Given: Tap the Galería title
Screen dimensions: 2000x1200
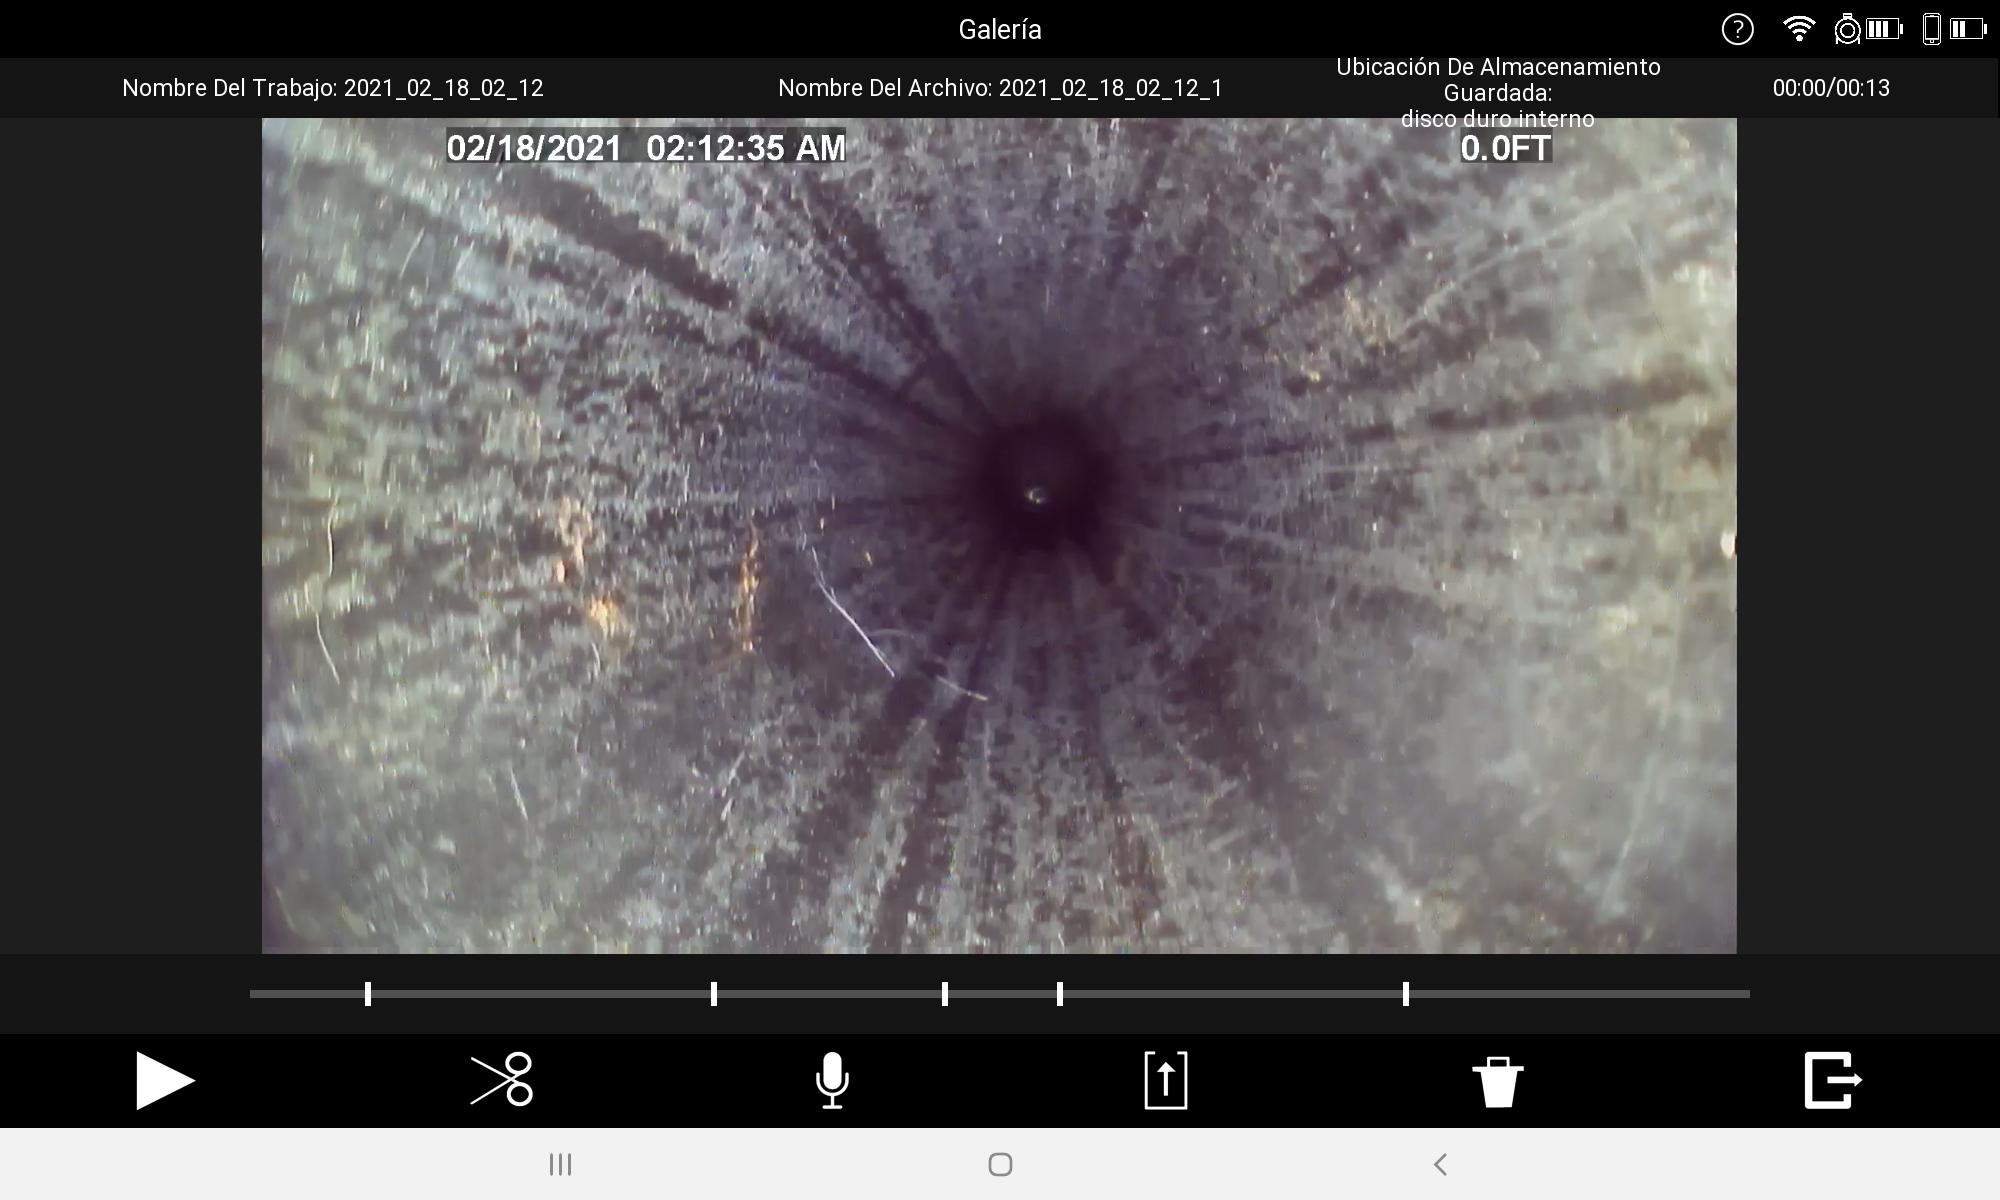Looking at the screenshot, I should coord(1000,30).
